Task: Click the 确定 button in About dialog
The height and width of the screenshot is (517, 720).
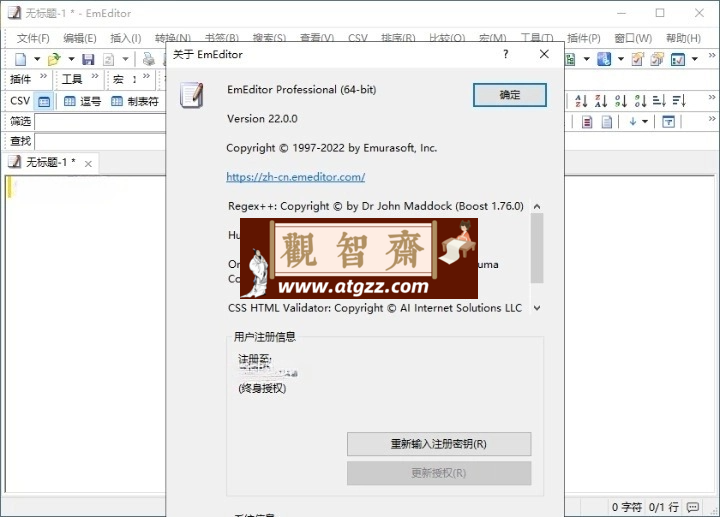Action: coord(510,95)
